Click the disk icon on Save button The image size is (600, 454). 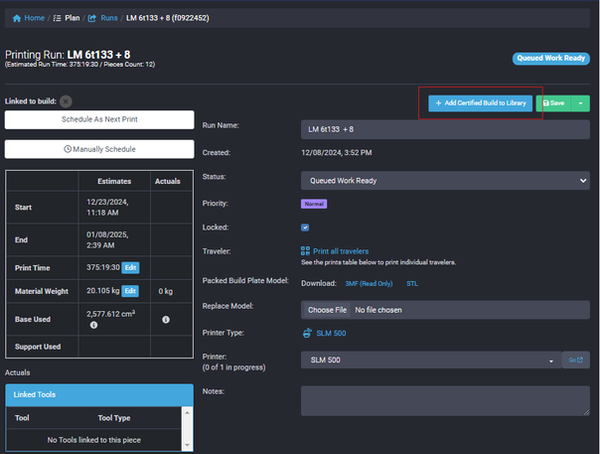(x=546, y=103)
